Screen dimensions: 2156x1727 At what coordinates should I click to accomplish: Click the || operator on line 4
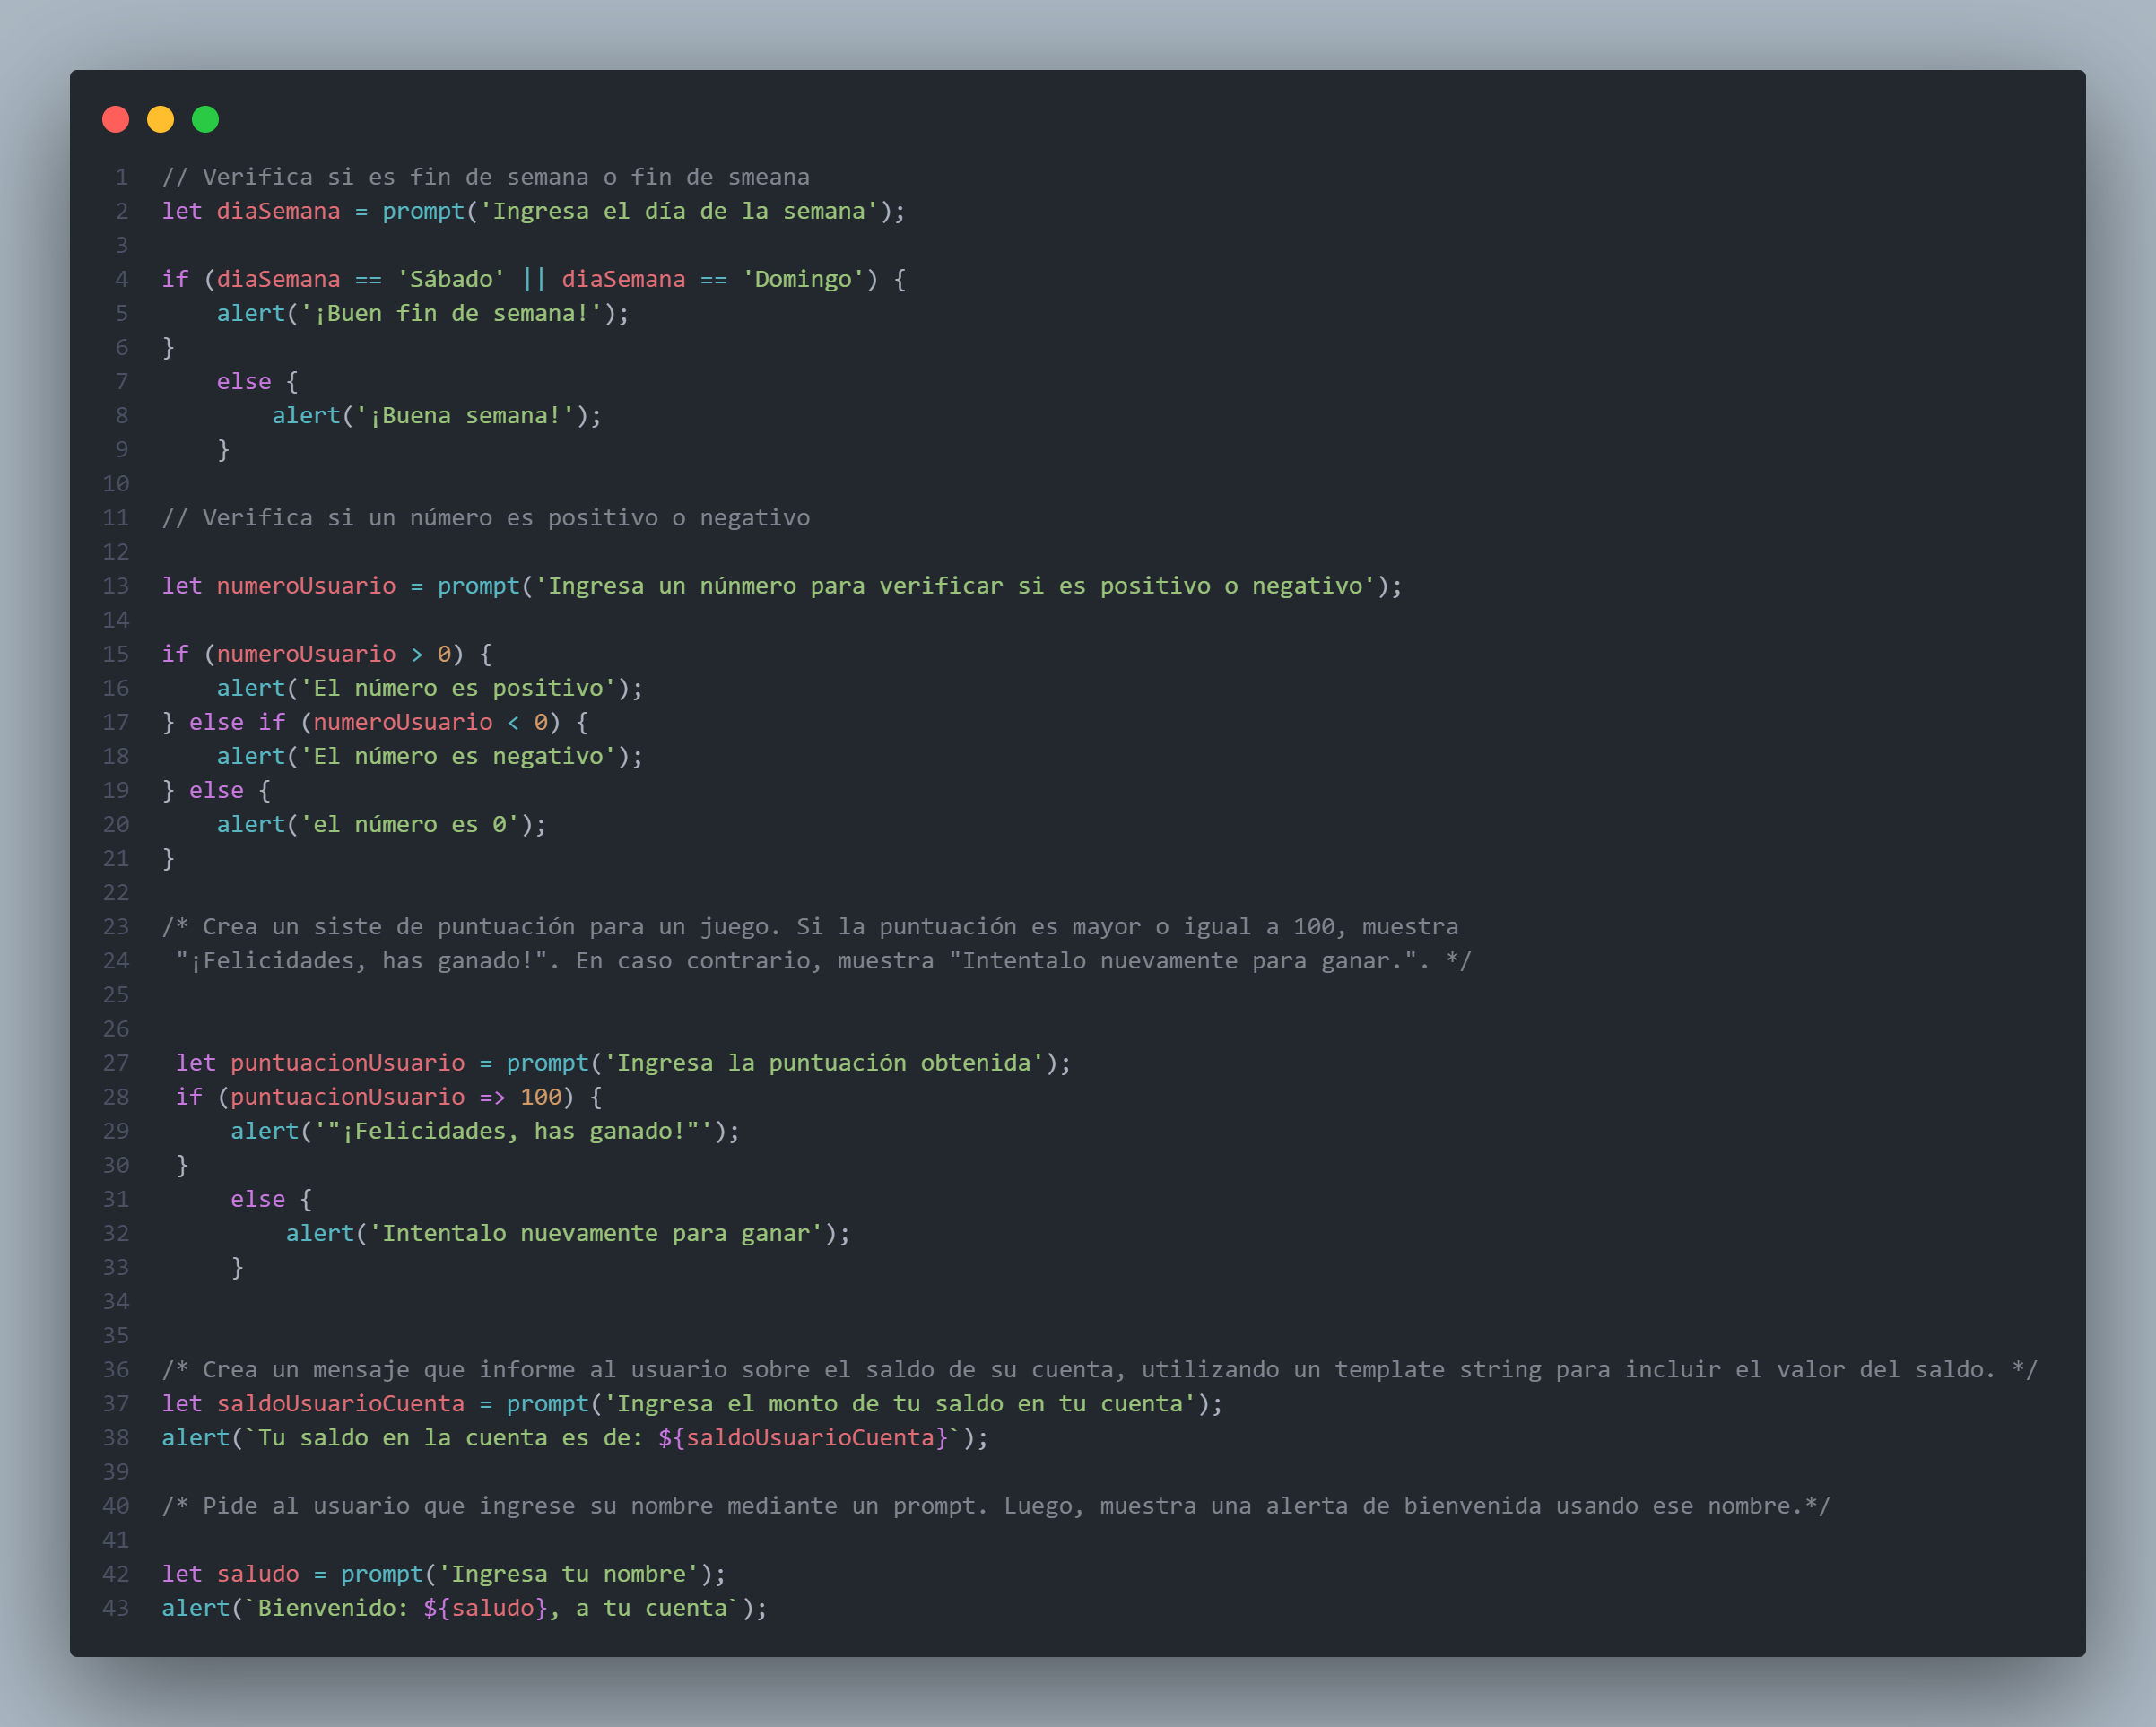click(534, 279)
